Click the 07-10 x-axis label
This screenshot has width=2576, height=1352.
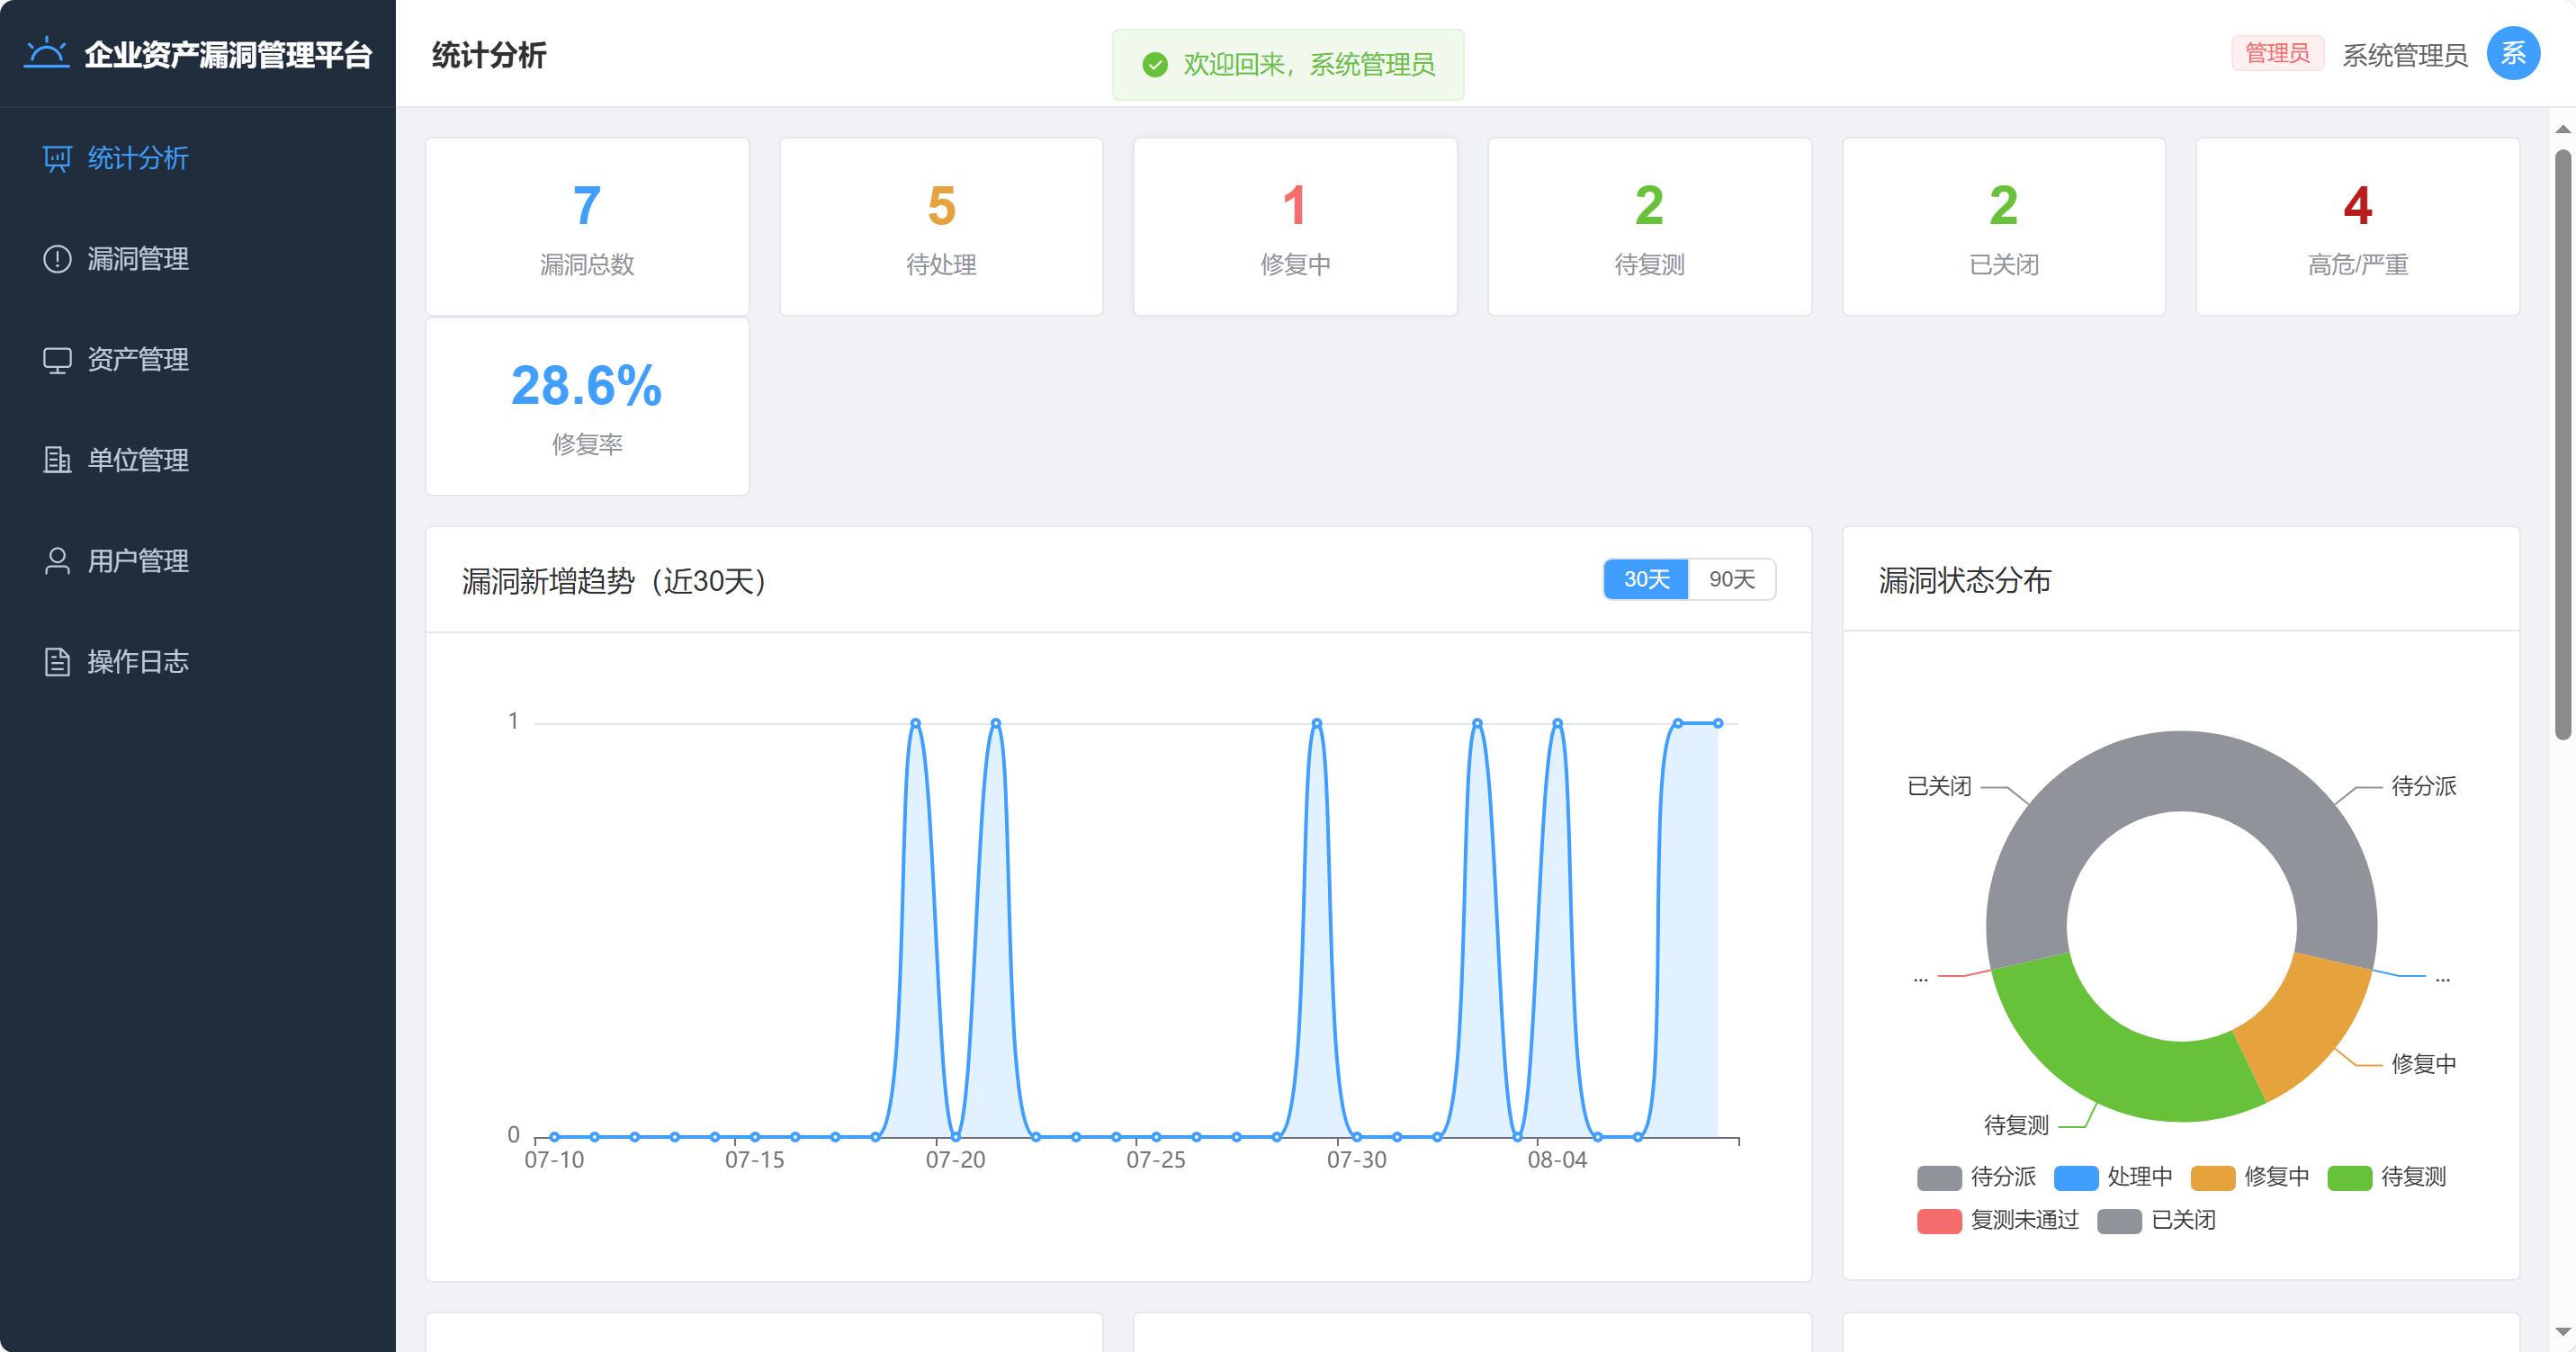click(x=554, y=1160)
